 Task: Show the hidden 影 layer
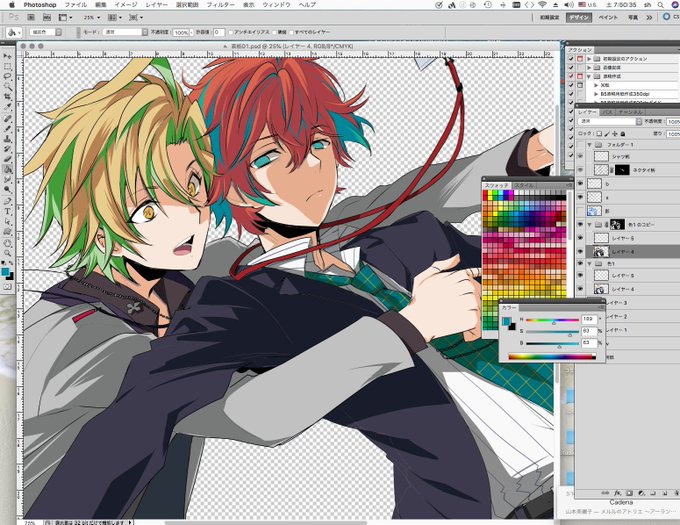pyautogui.click(x=580, y=211)
